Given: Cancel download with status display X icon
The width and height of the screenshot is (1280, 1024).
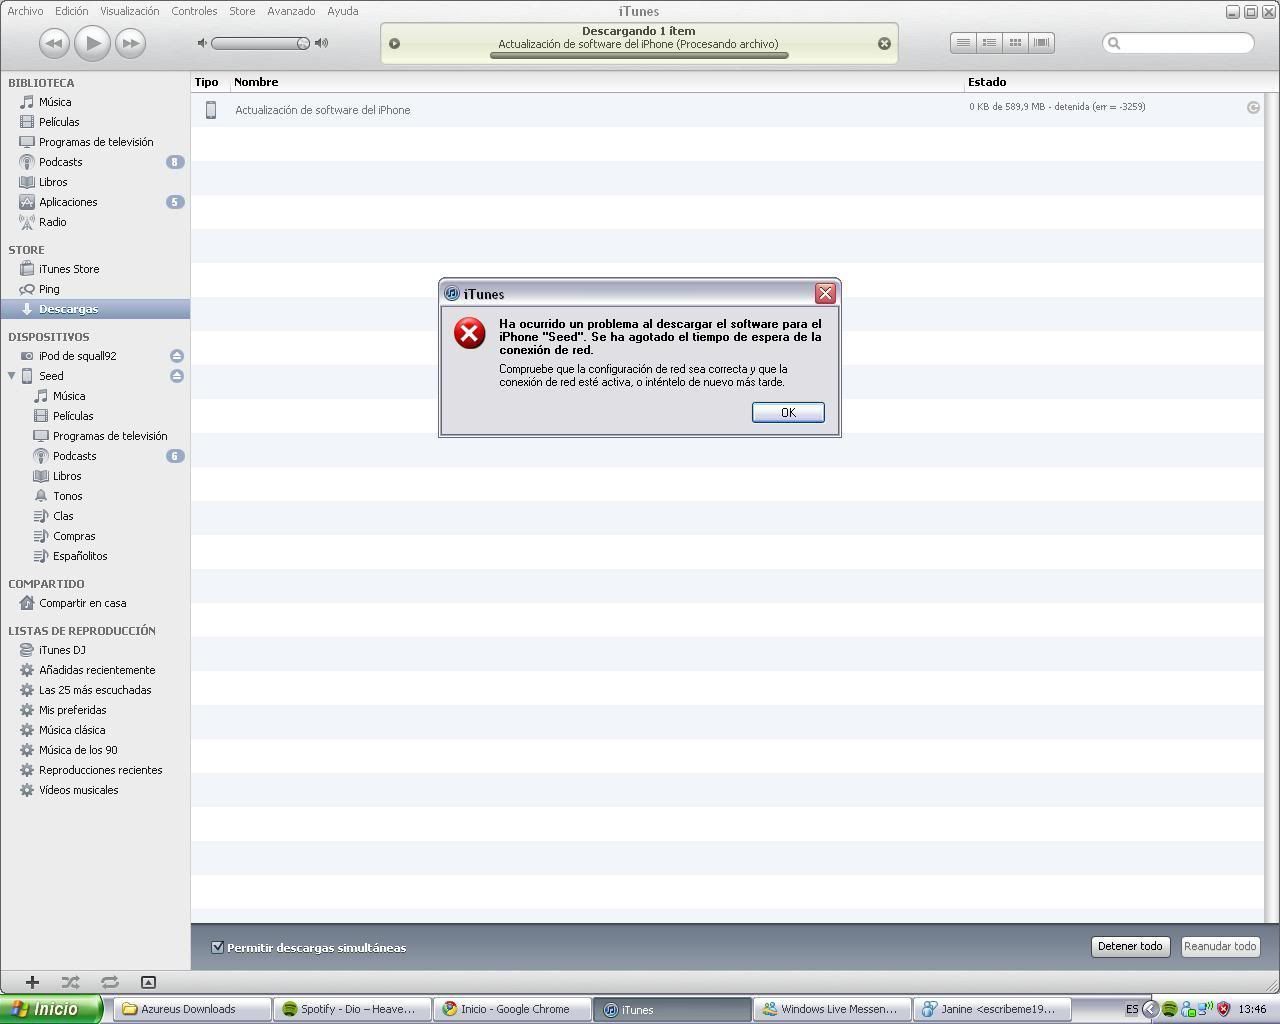Looking at the screenshot, I should 884,43.
